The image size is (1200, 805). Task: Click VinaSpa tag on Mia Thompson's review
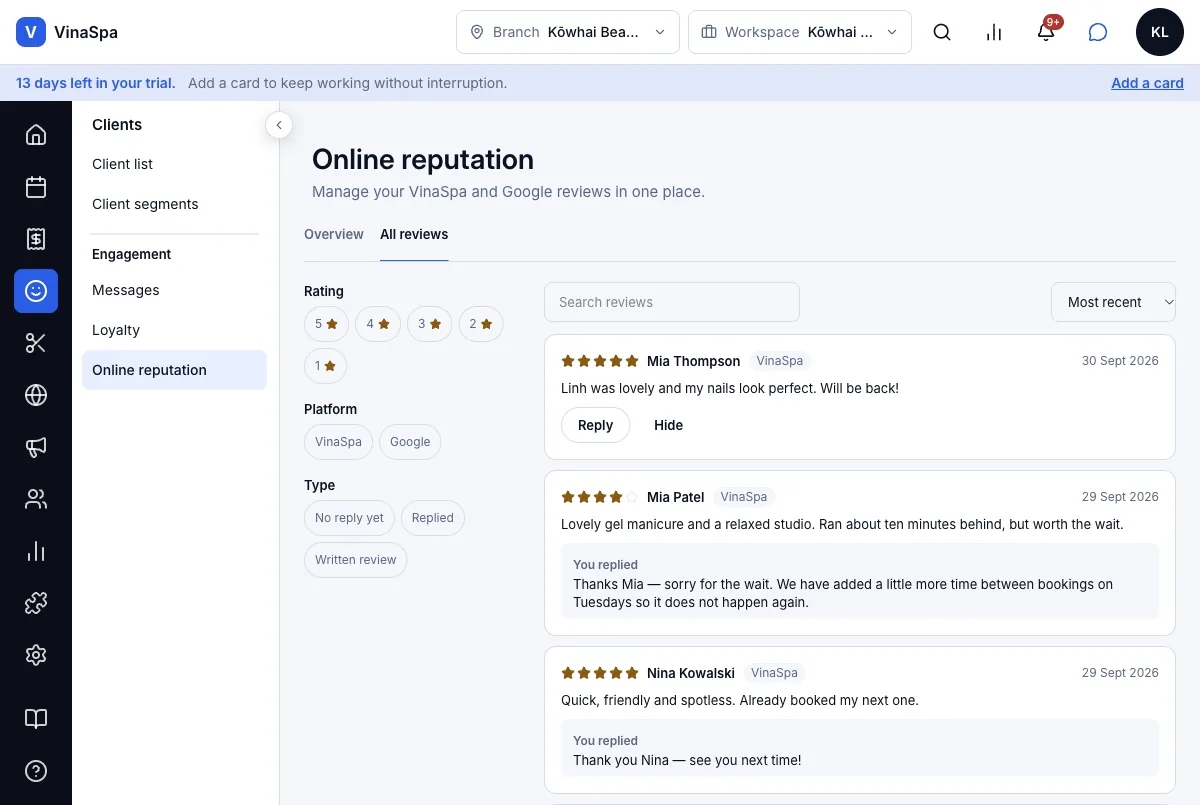coord(780,361)
